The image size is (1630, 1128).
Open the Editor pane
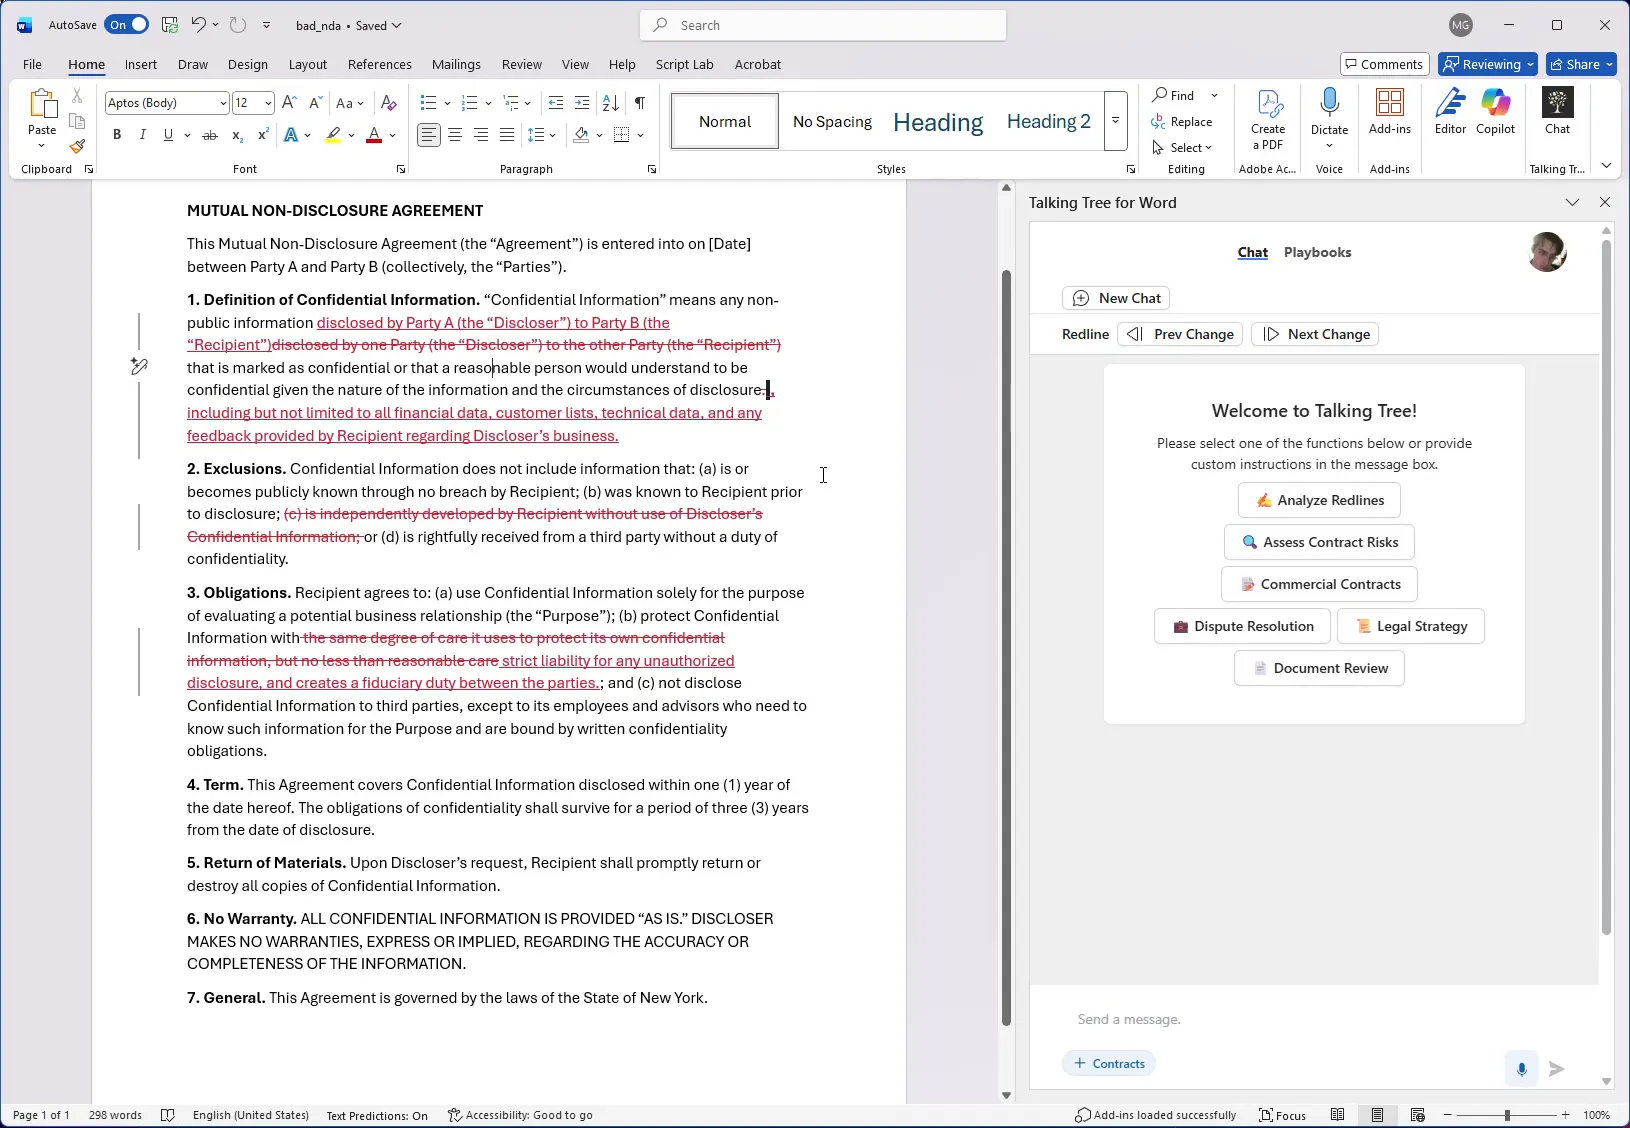[1450, 111]
